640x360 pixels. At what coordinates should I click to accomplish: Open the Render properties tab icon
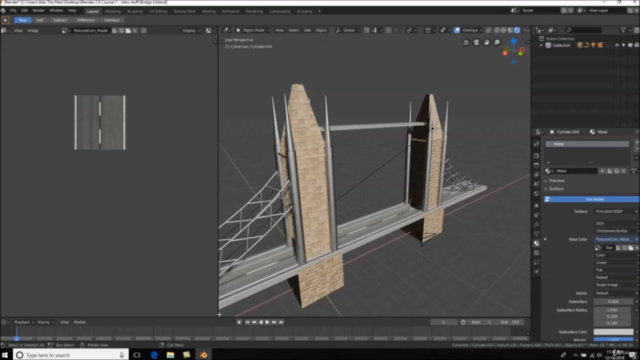[536, 156]
